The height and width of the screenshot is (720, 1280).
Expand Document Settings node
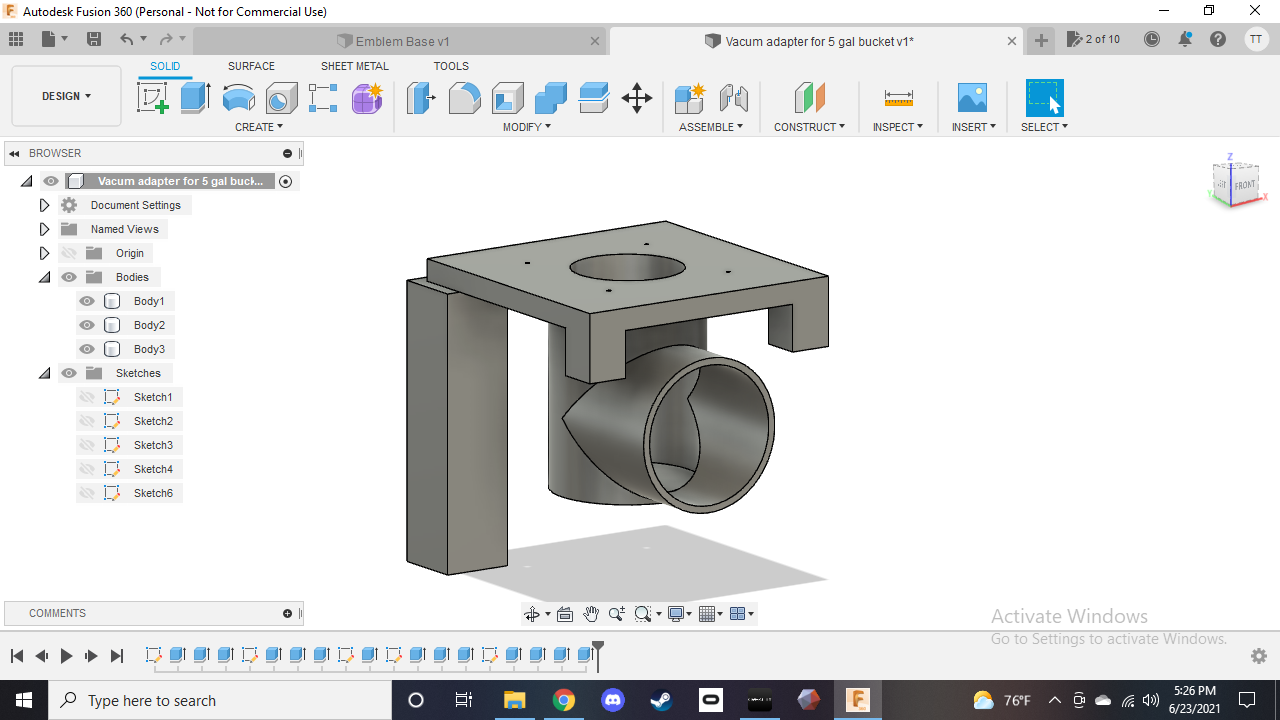pyautogui.click(x=44, y=205)
